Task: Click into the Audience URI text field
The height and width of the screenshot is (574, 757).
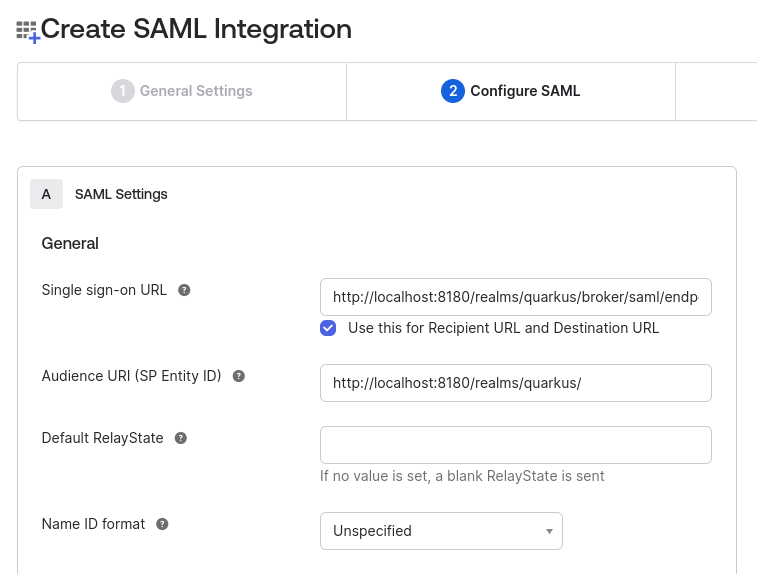Action: pyautogui.click(x=515, y=383)
